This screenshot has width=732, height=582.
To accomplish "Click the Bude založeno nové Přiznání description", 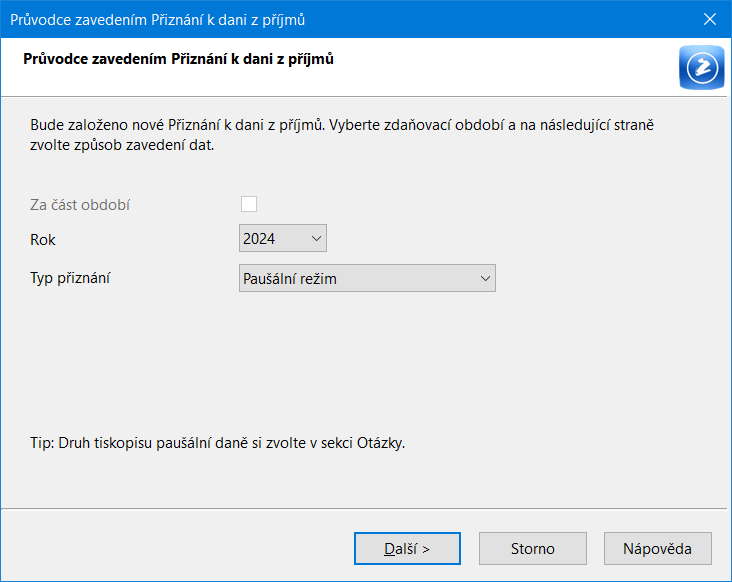I will tap(342, 135).
